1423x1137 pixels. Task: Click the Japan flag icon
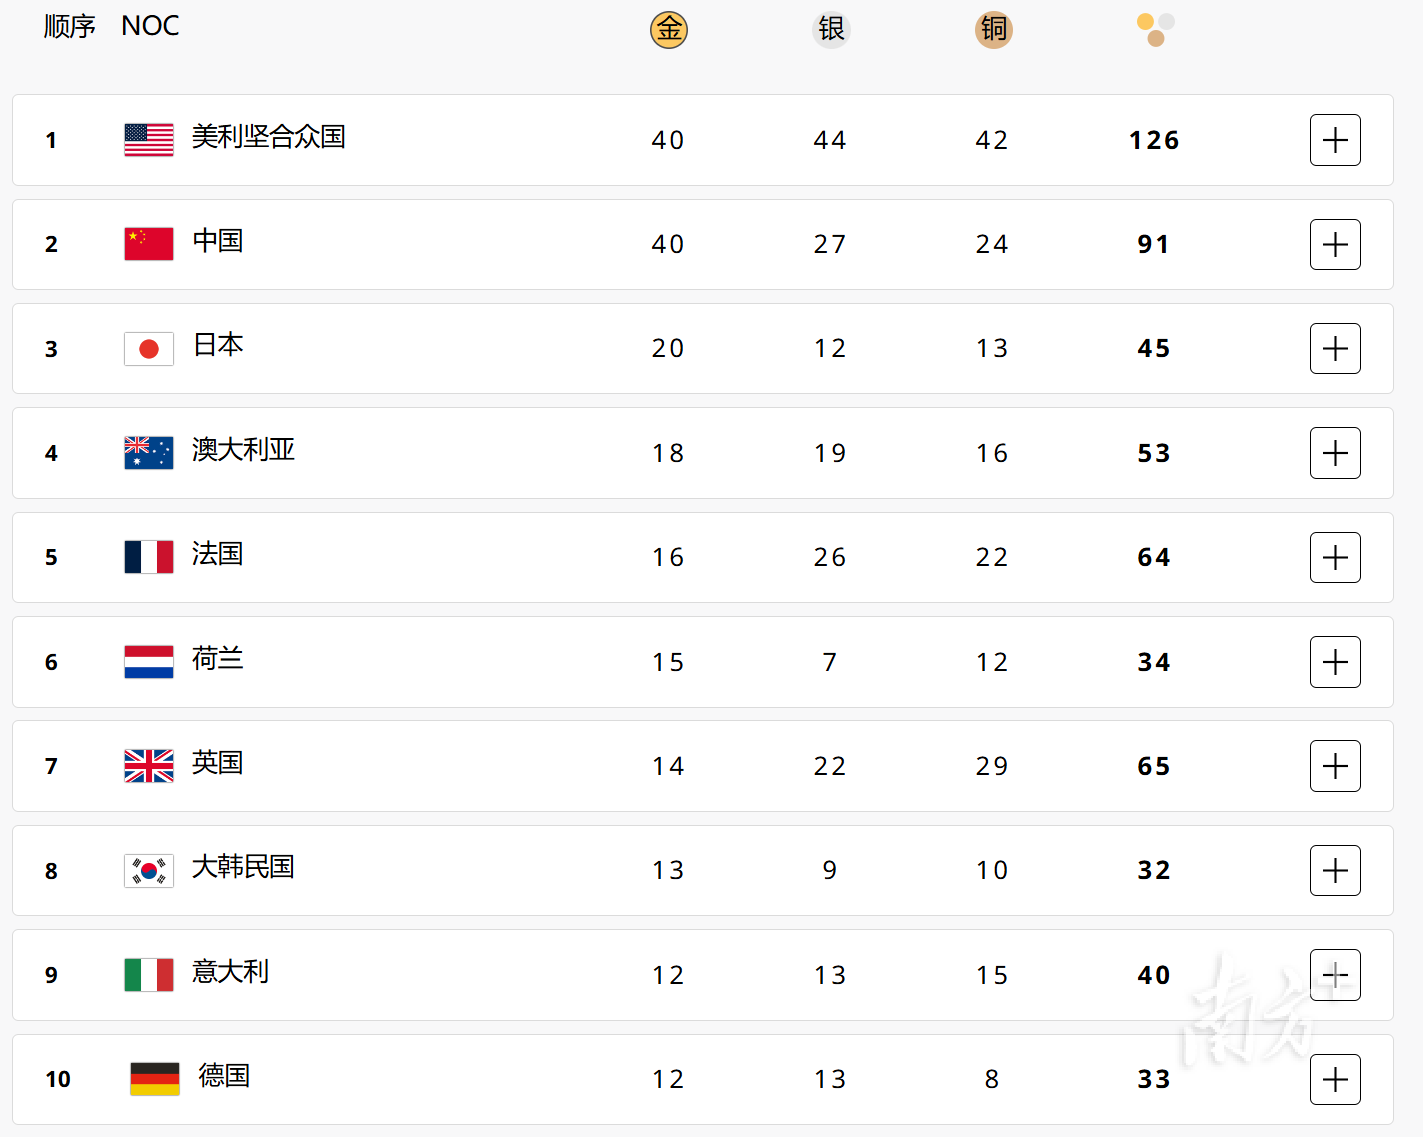point(149,349)
